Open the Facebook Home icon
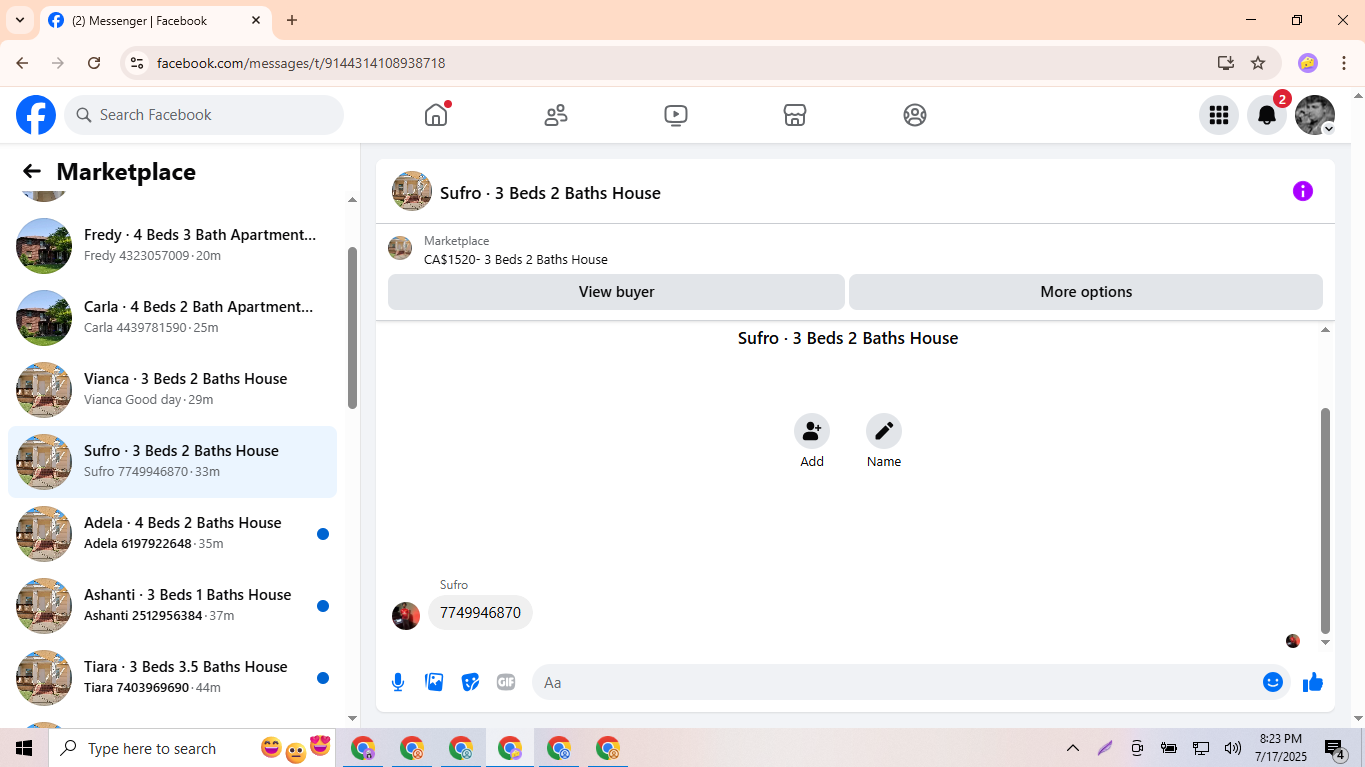 click(x=436, y=115)
